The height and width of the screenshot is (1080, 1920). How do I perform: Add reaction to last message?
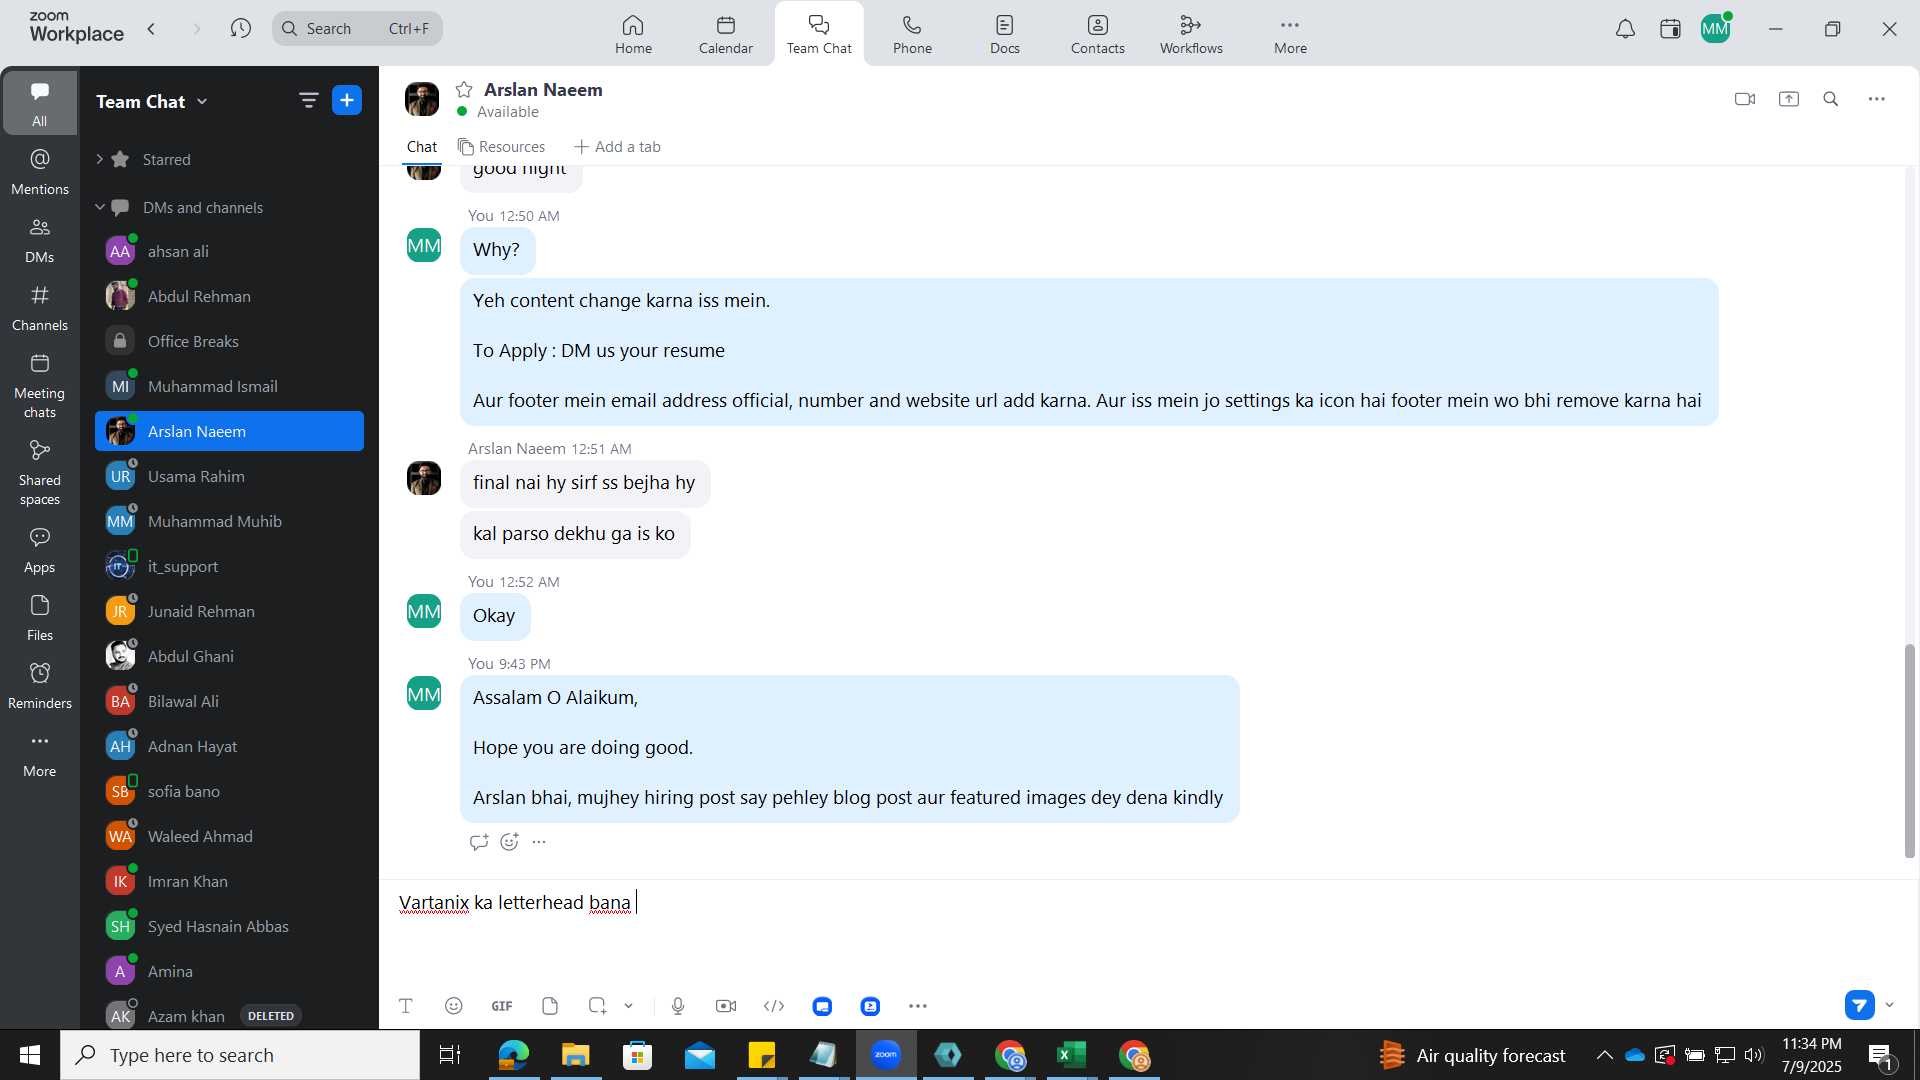click(x=509, y=842)
